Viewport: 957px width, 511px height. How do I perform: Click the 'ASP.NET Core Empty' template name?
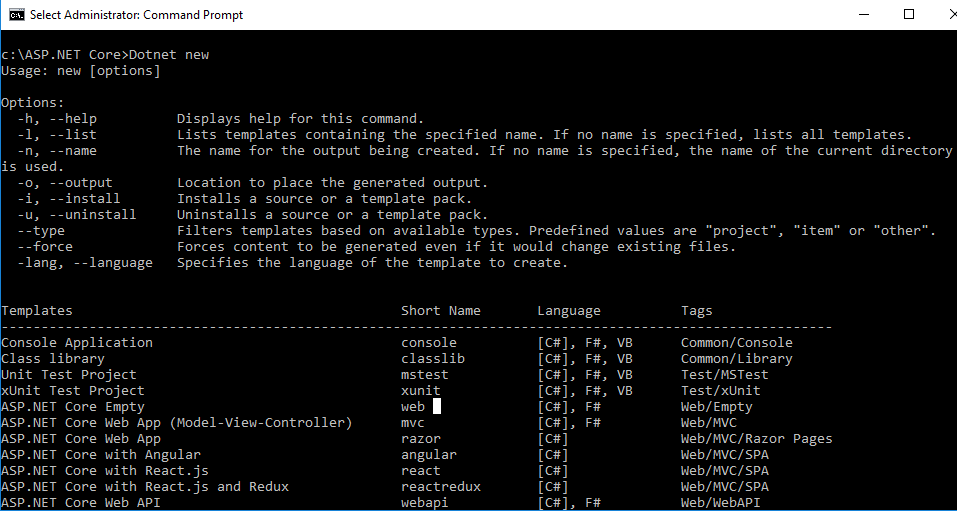pos(73,406)
